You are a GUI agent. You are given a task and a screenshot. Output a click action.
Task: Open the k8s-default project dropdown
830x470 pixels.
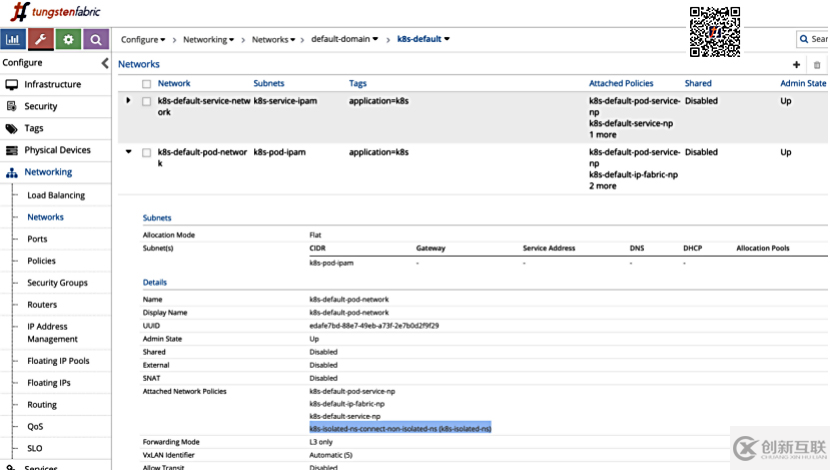click(423, 39)
